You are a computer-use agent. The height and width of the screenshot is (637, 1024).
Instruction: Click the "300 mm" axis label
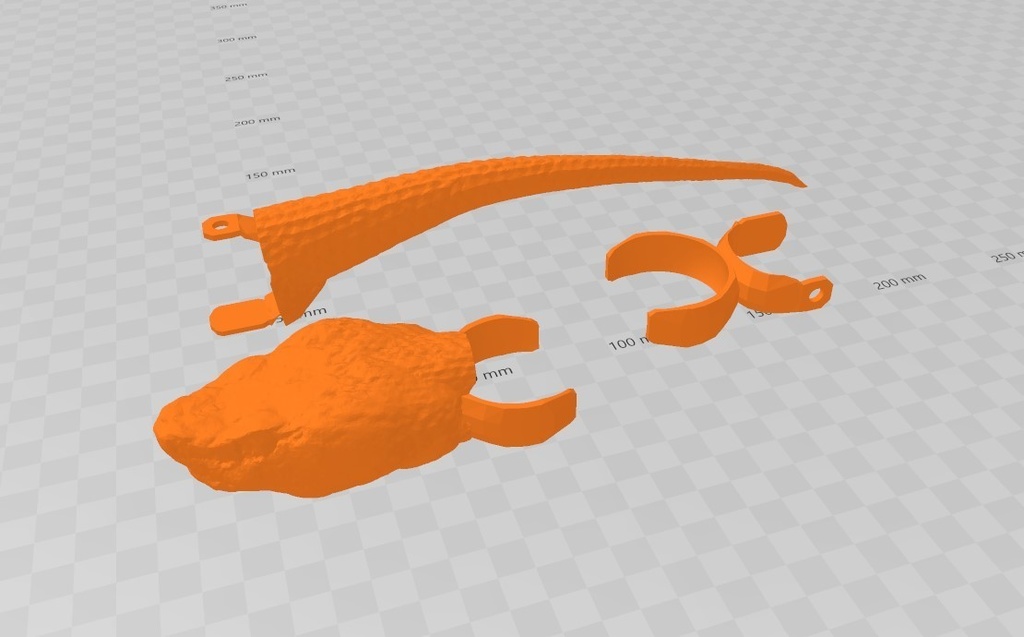point(236,39)
